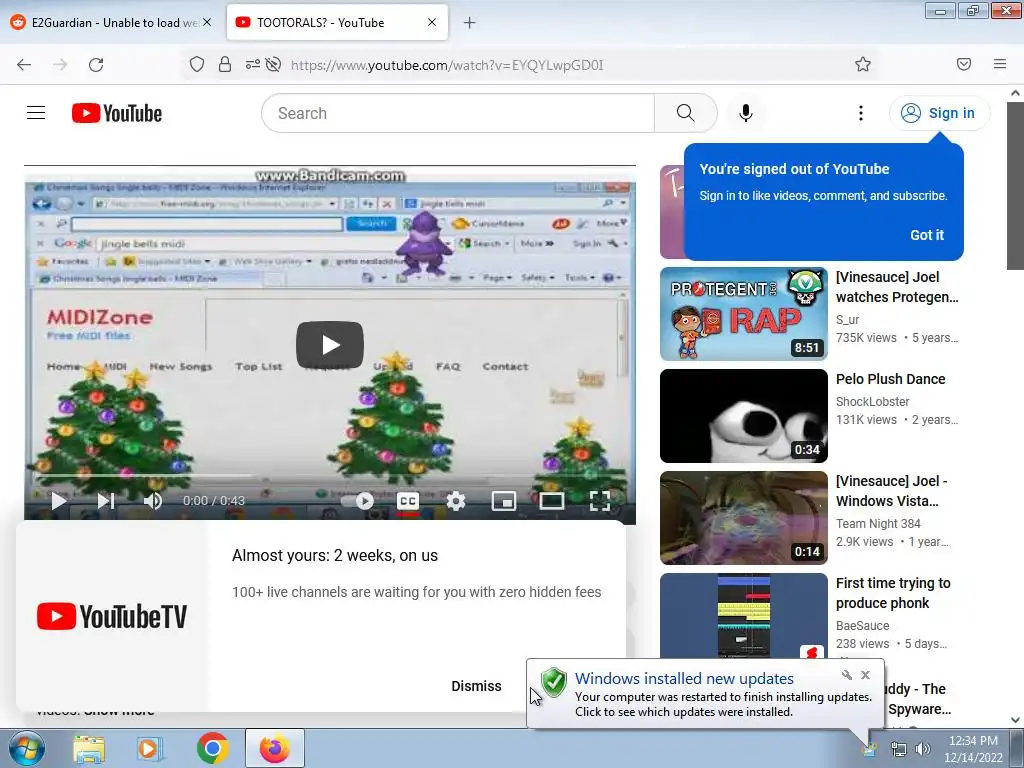The height and width of the screenshot is (768, 1024).
Task: Open system tray volume icon
Action: [922, 749]
